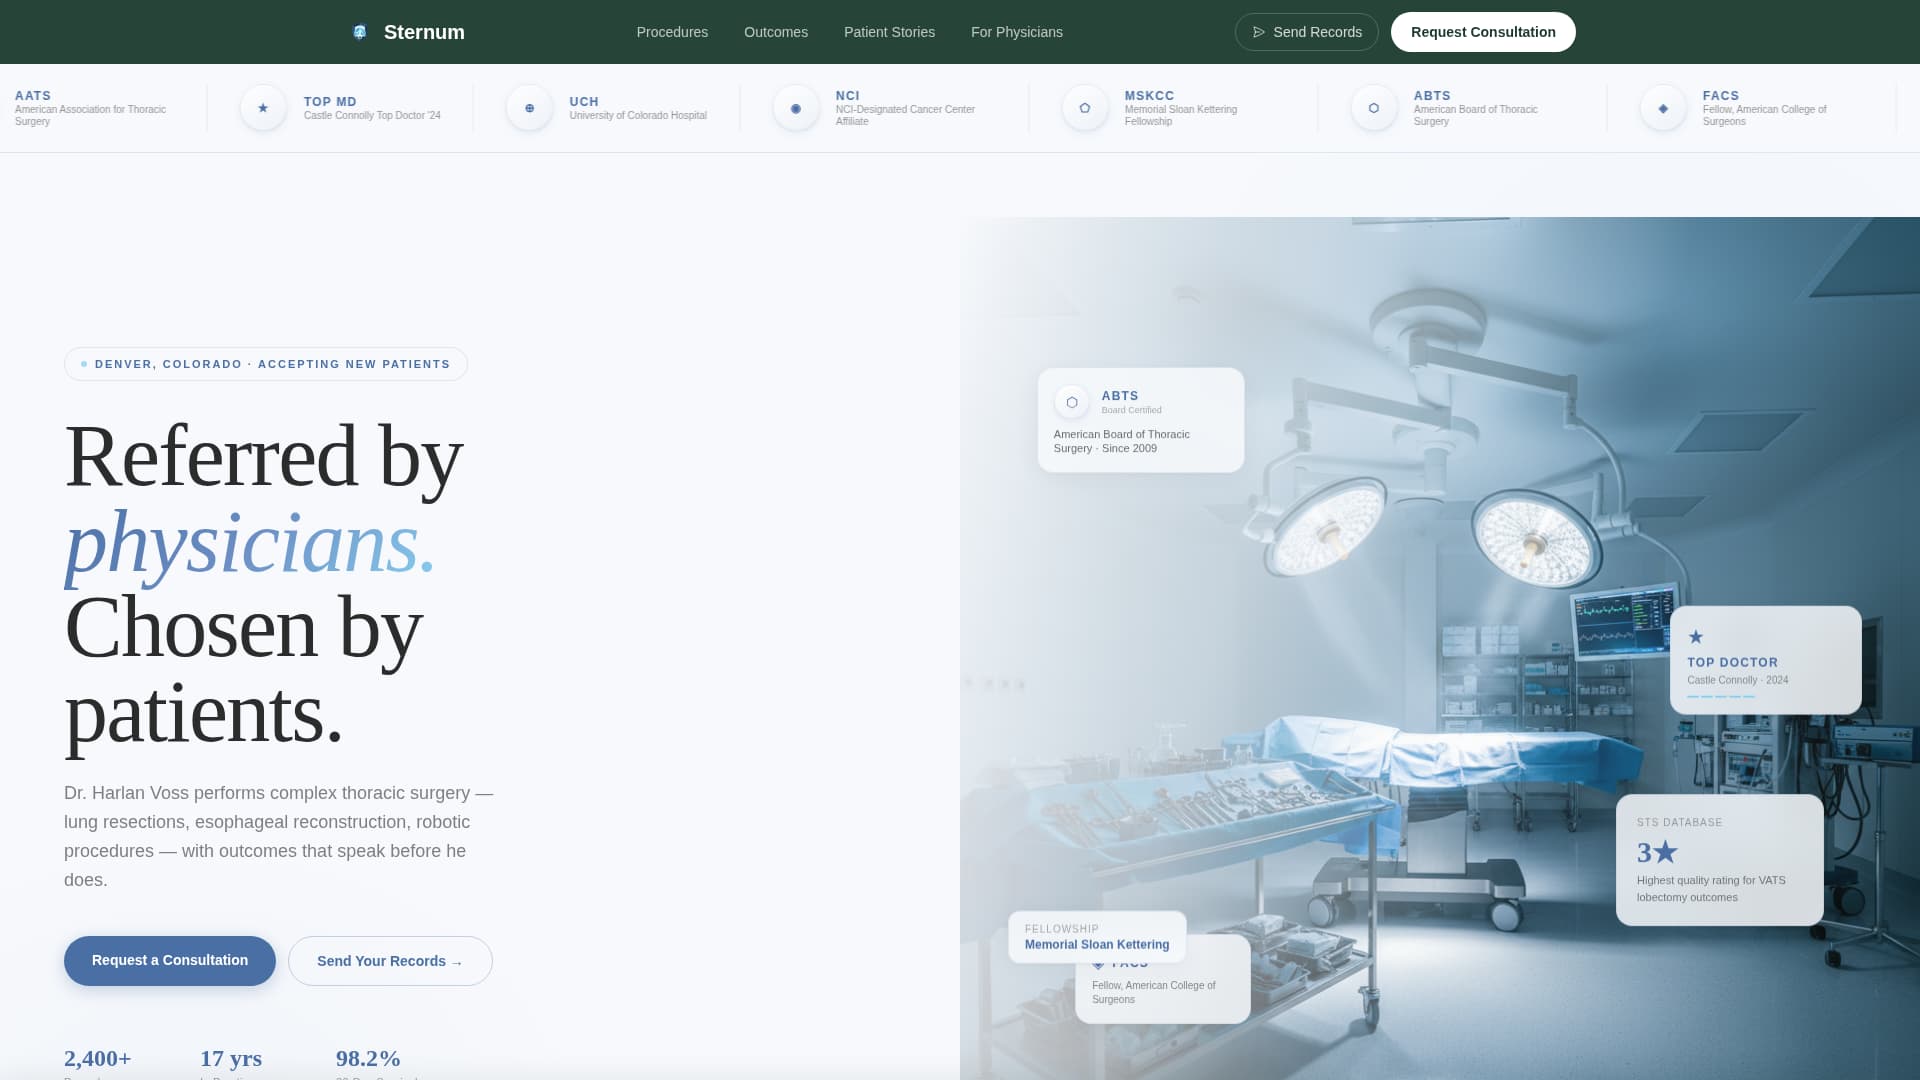Image resolution: width=1920 pixels, height=1080 pixels.
Task: Open the Procedures menu item
Action: click(672, 32)
